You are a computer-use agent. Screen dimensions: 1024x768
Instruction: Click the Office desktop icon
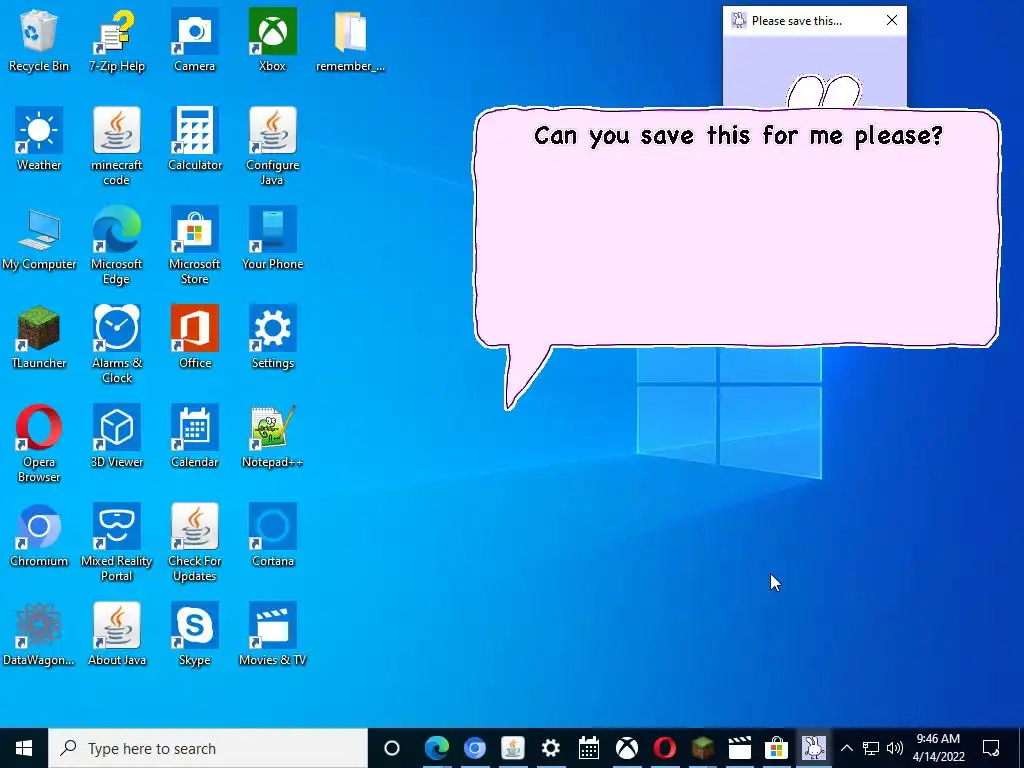point(195,337)
